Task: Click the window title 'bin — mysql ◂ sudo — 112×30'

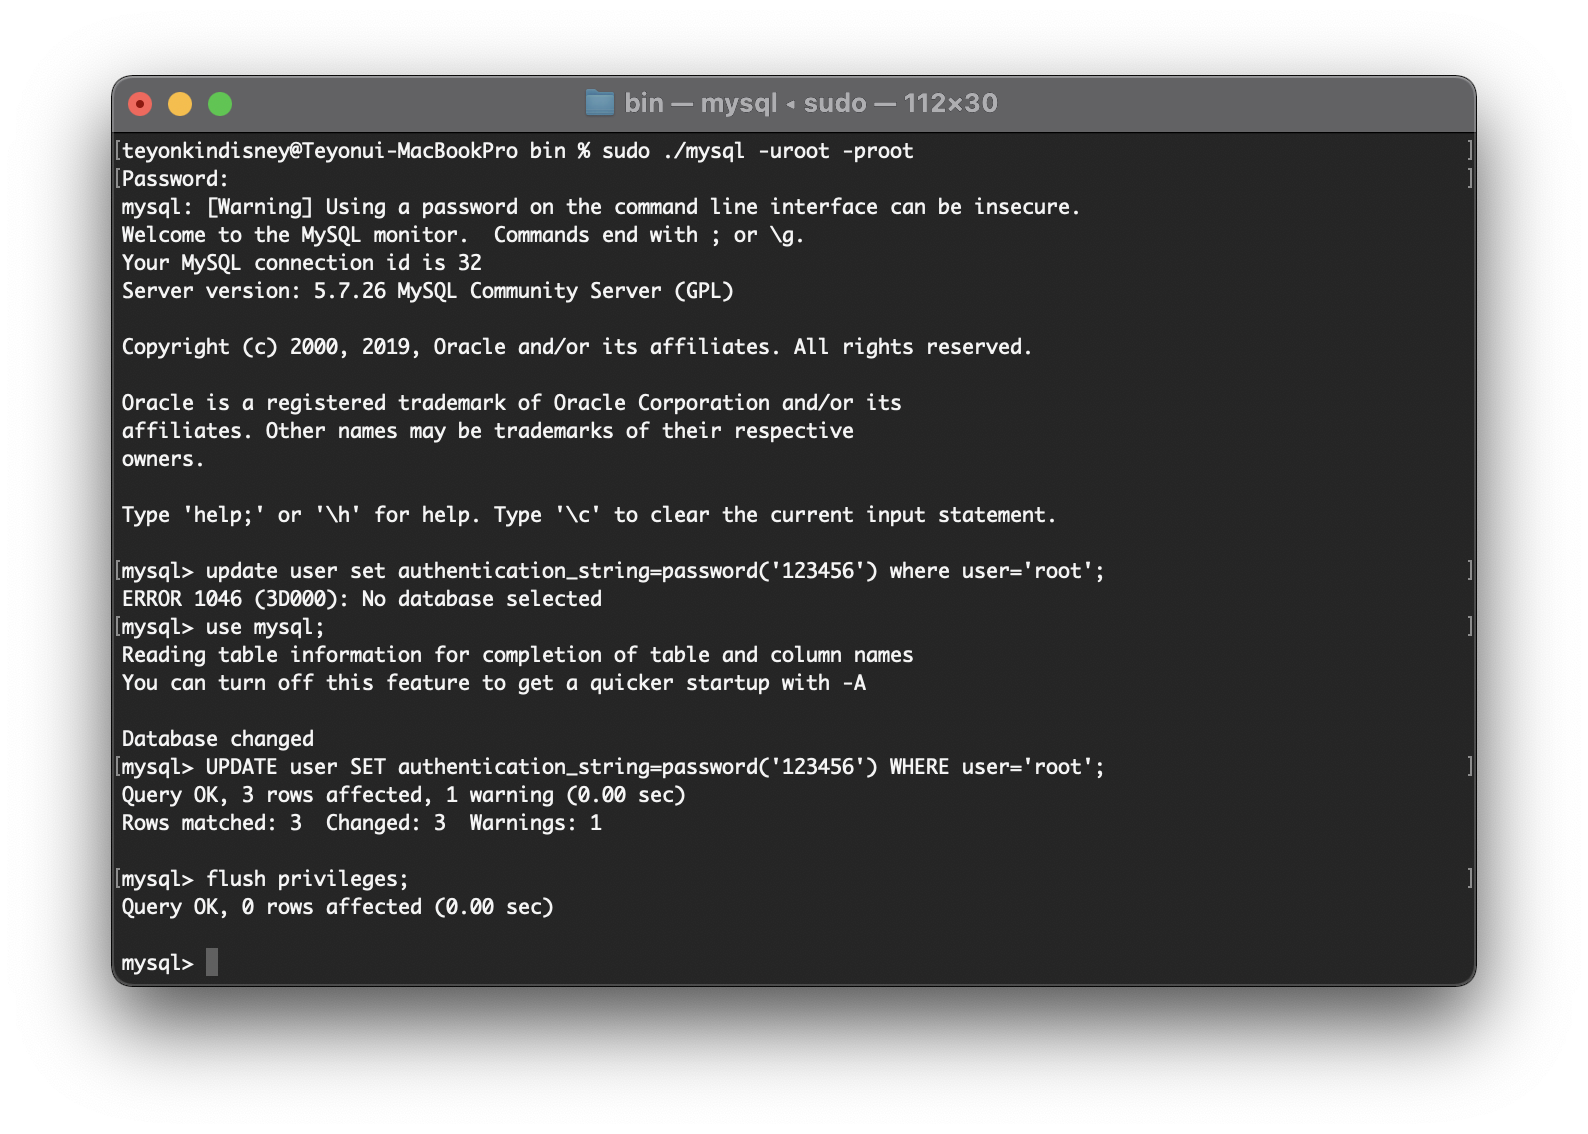Action: pos(811,103)
